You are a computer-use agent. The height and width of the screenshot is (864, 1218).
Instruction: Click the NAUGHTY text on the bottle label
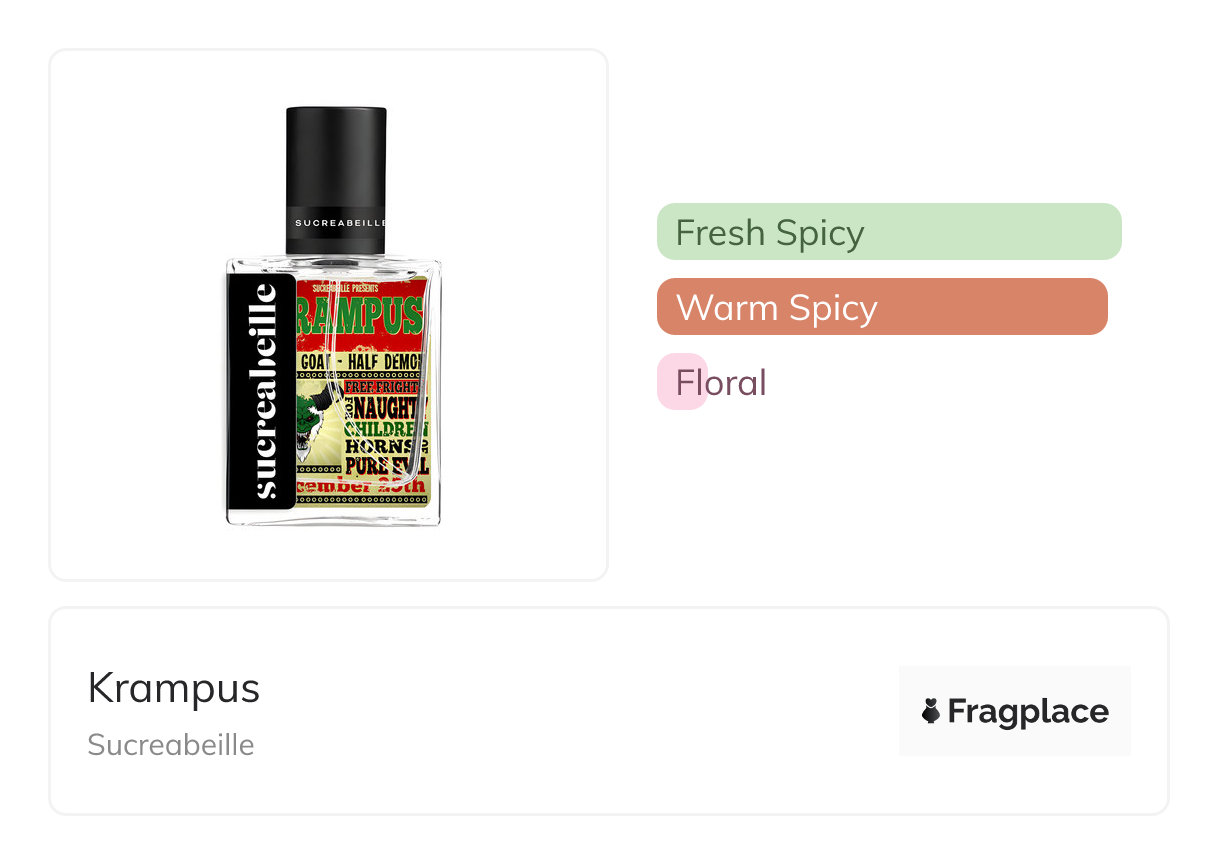tap(386, 410)
